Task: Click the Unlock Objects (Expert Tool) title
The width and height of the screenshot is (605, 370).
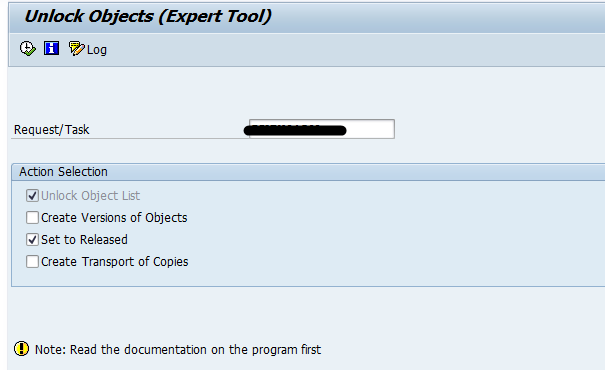Action: point(148,16)
